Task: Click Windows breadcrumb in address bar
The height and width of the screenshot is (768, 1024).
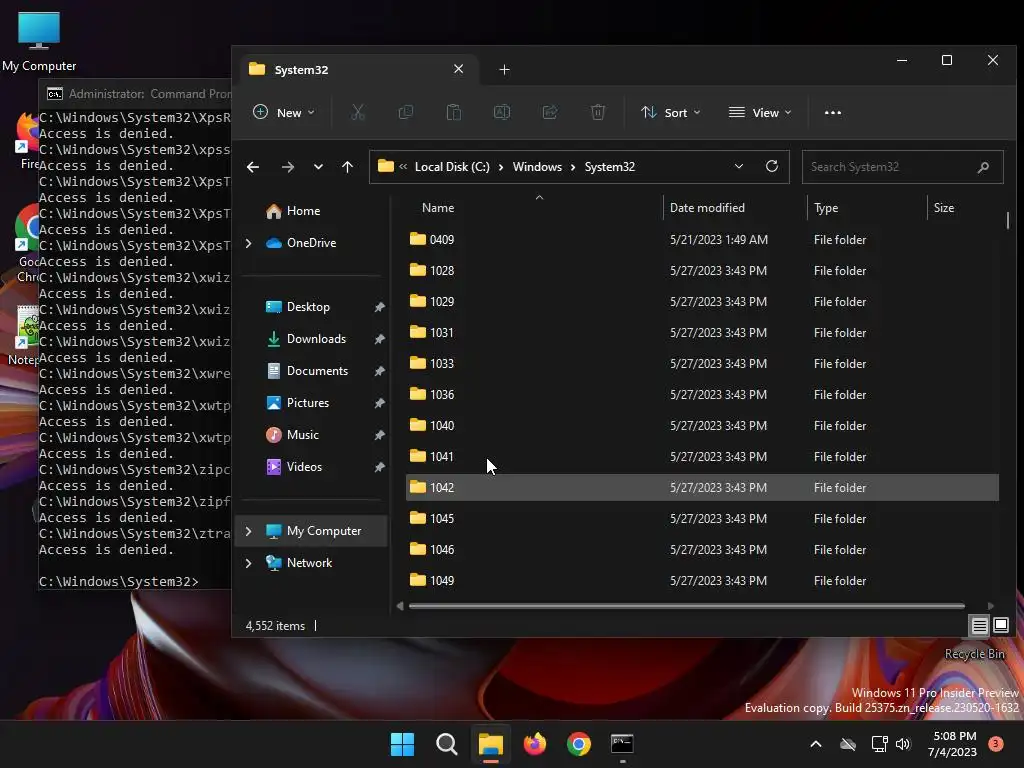Action: [537, 167]
